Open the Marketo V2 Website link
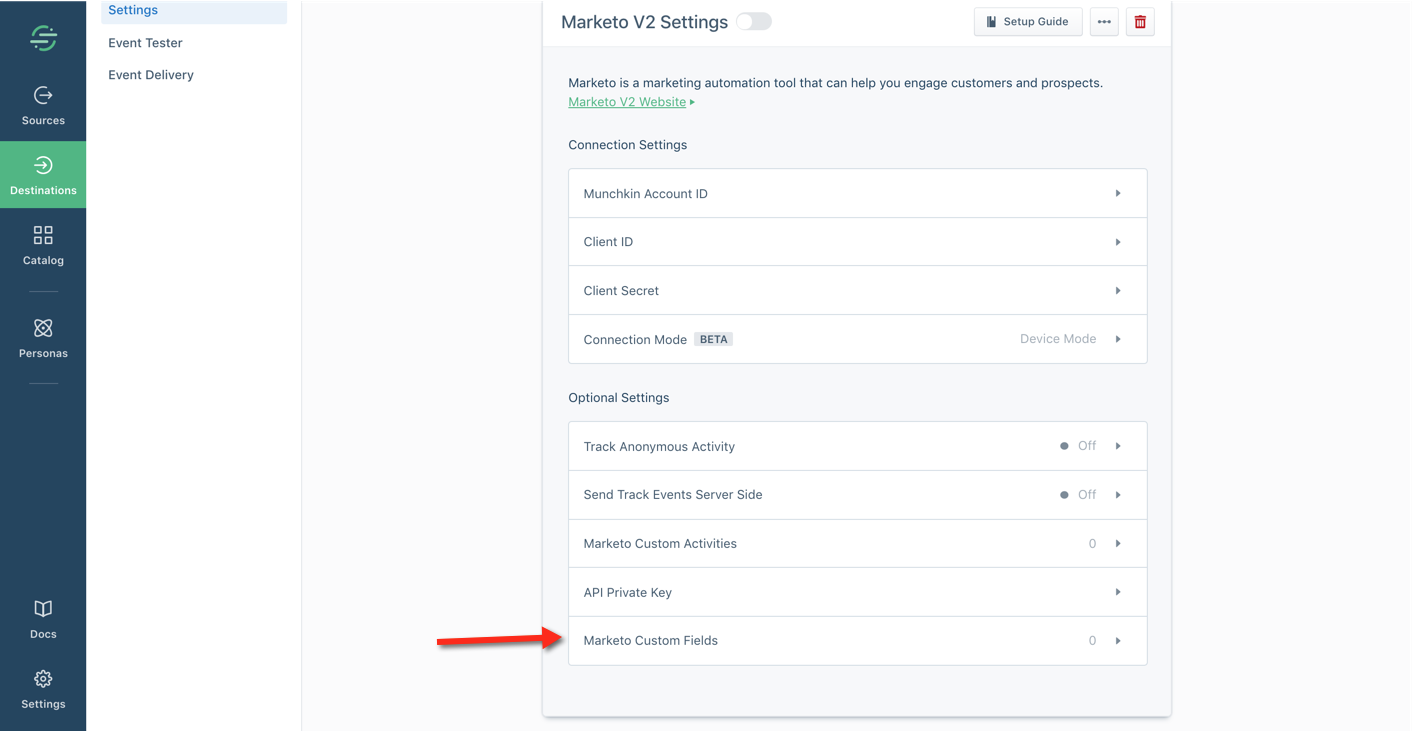 [x=627, y=102]
